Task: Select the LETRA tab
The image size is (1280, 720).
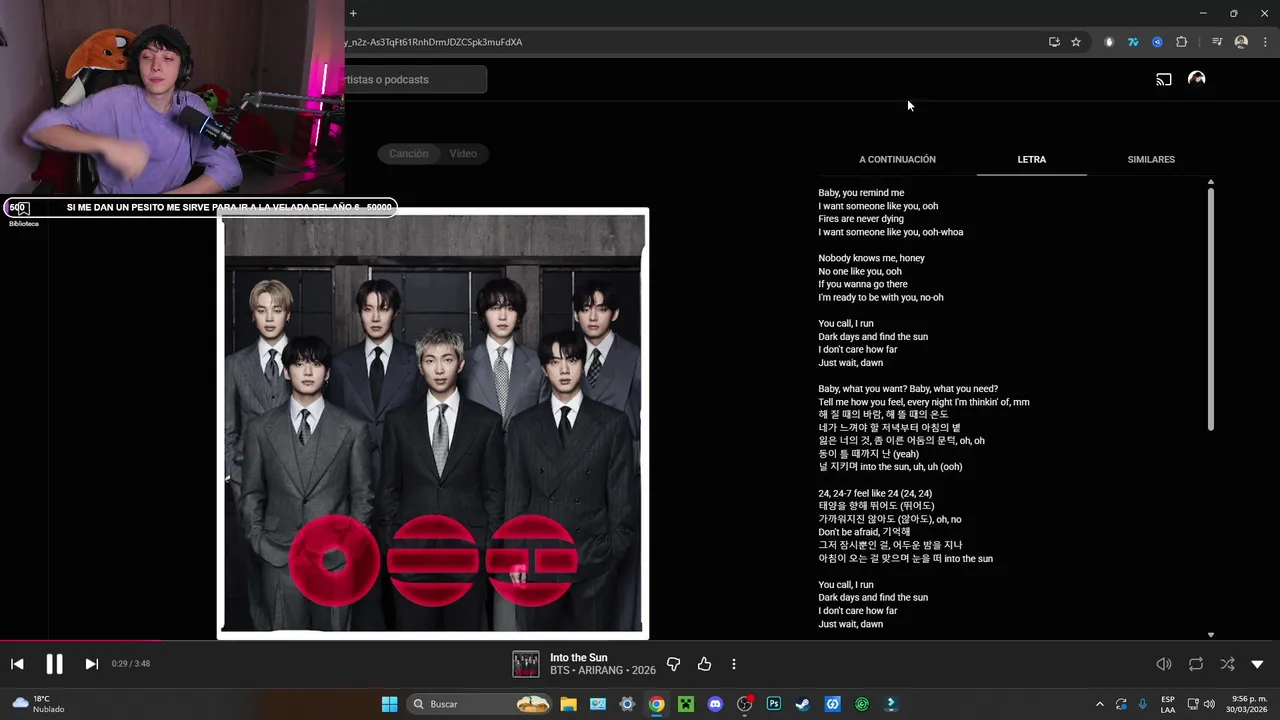Action: (x=1031, y=159)
